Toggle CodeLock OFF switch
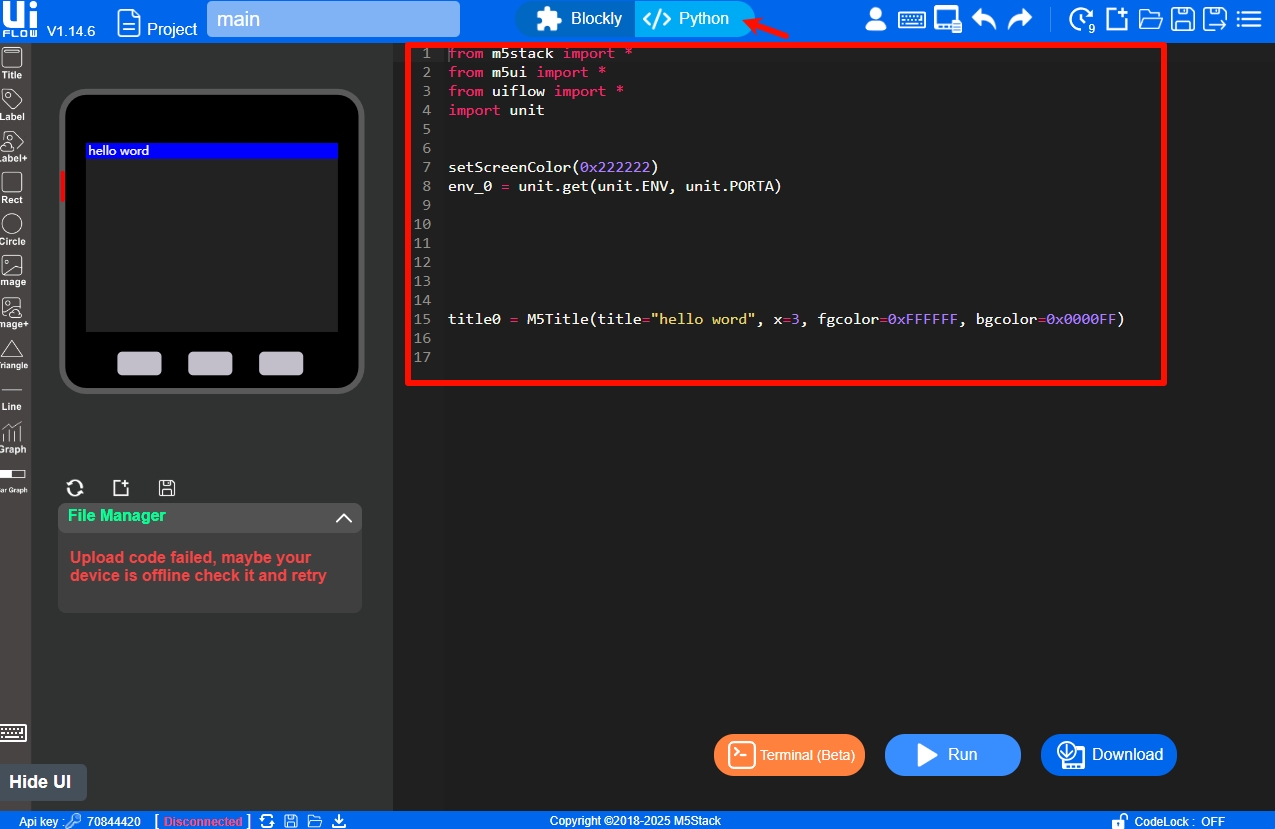The width and height of the screenshot is (1275, 829). click(1169, 821)
